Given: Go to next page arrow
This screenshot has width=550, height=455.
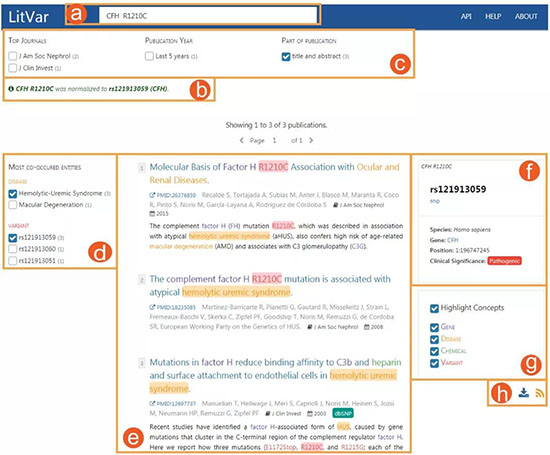Looking at the screenshot, I should [x=311, y=140].
